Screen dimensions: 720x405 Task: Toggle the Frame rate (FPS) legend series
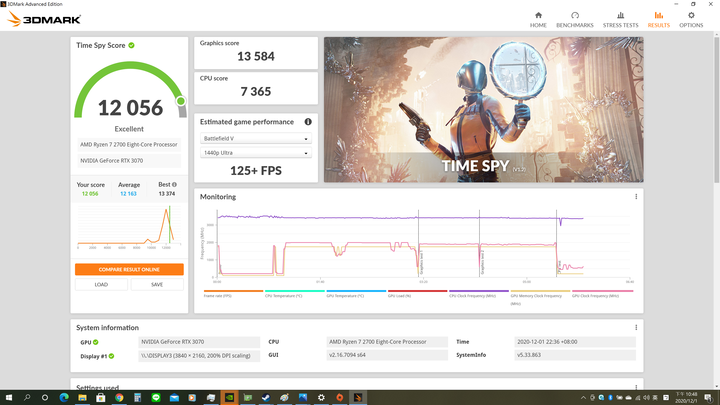(233, 293)
